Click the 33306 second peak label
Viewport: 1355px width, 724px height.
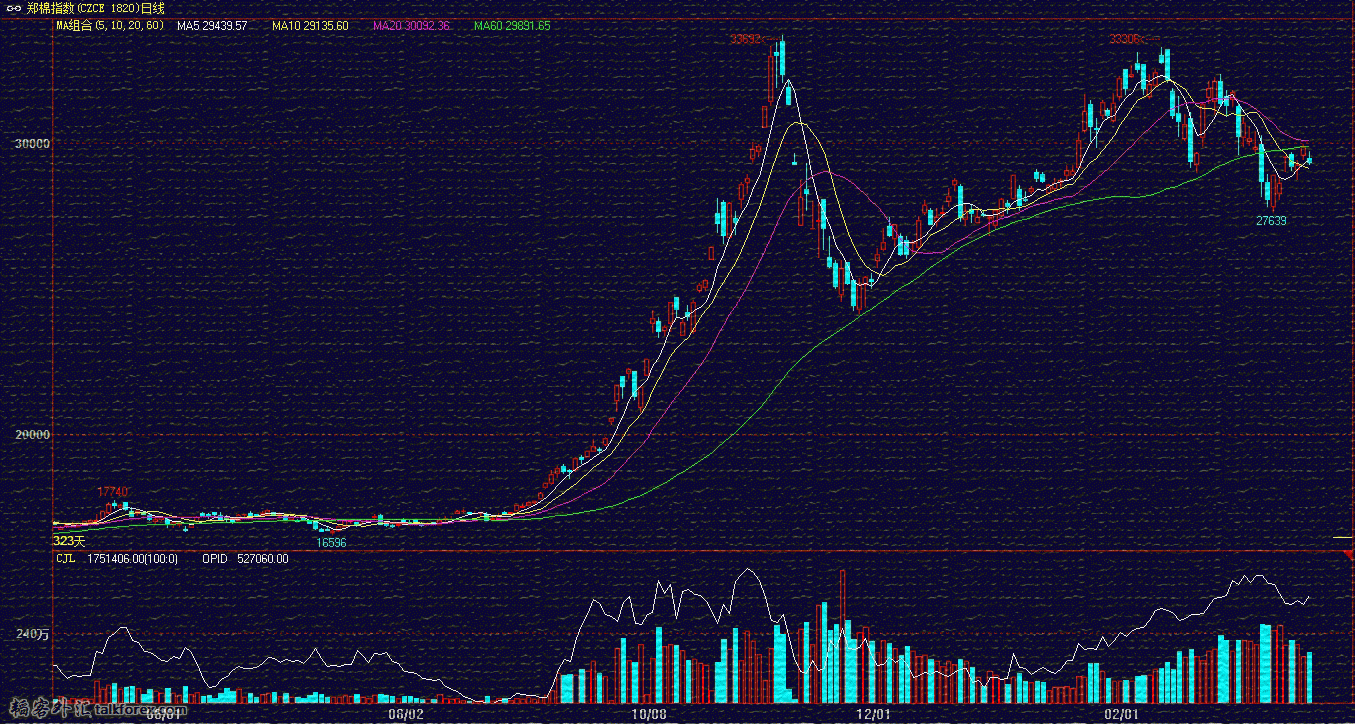coord(1125,39)
